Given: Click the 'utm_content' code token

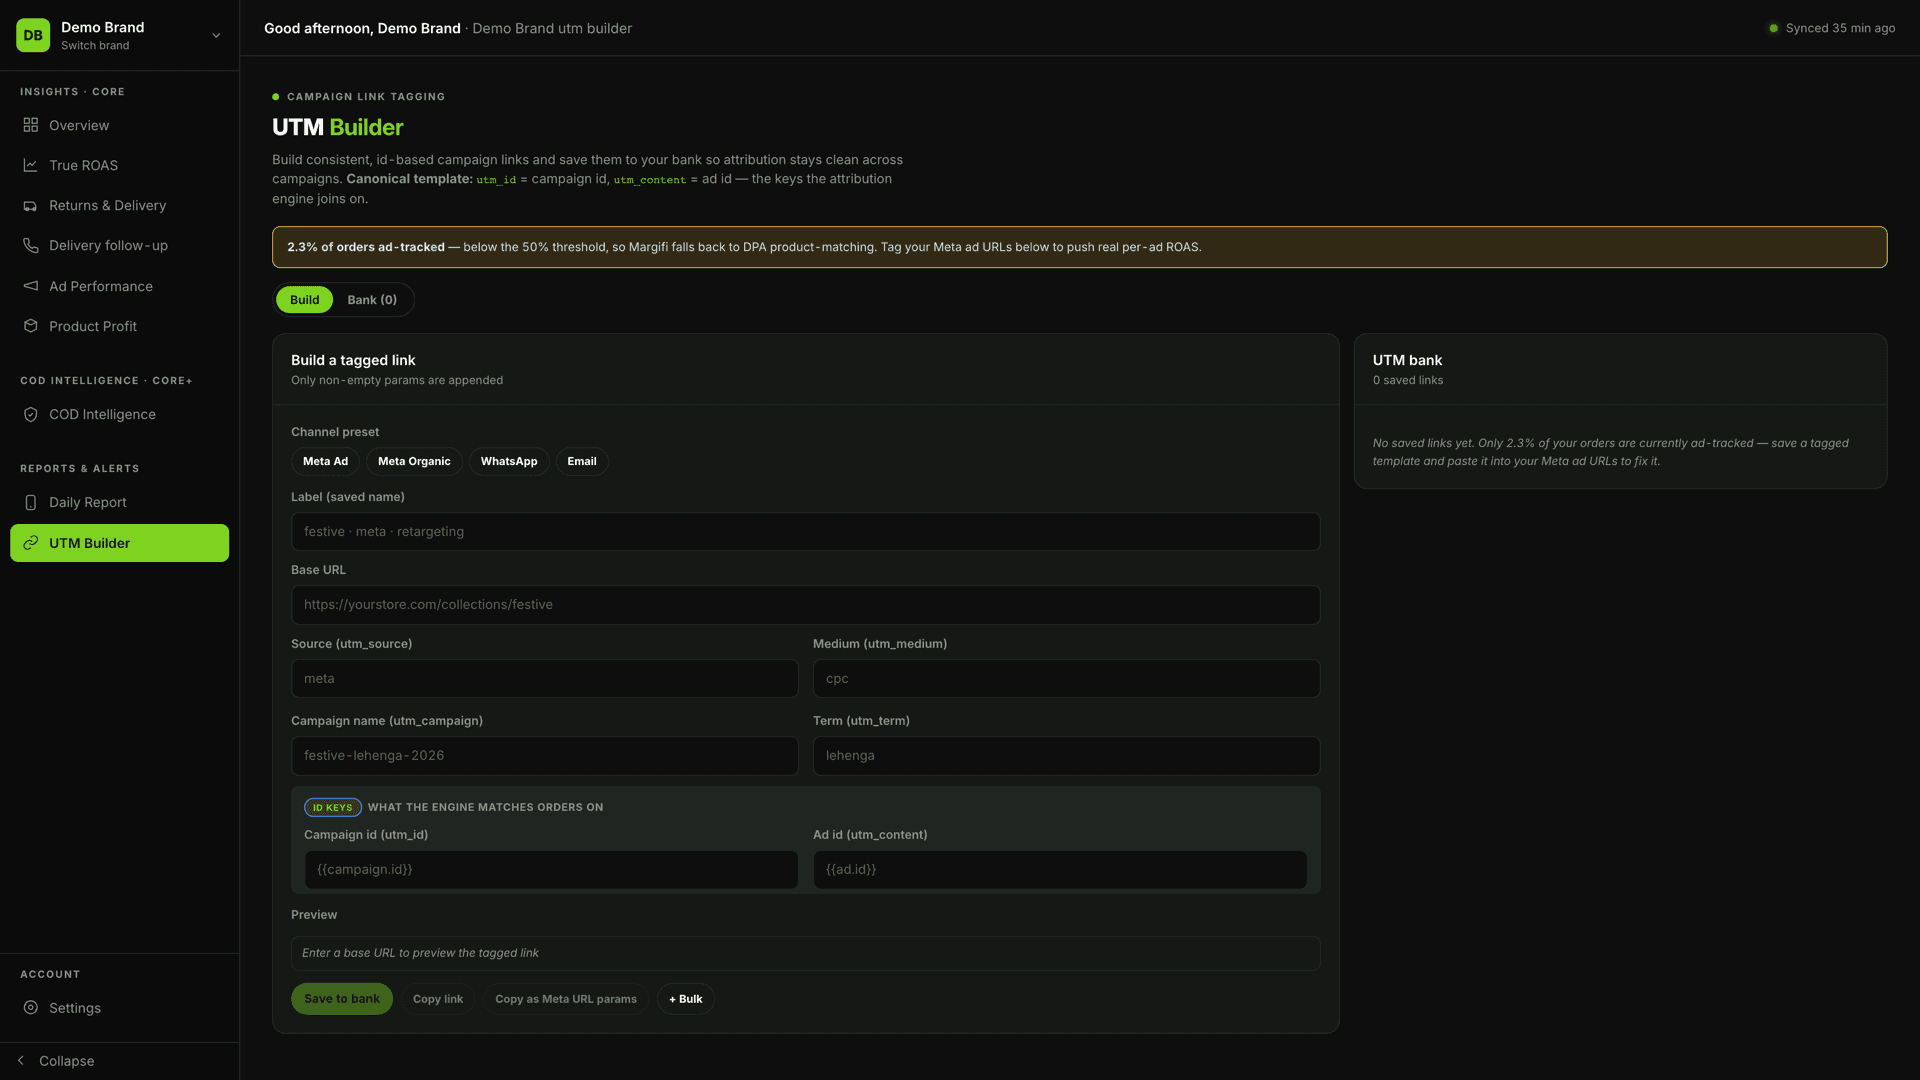Looking at the screenshot, I should [650, 180].
